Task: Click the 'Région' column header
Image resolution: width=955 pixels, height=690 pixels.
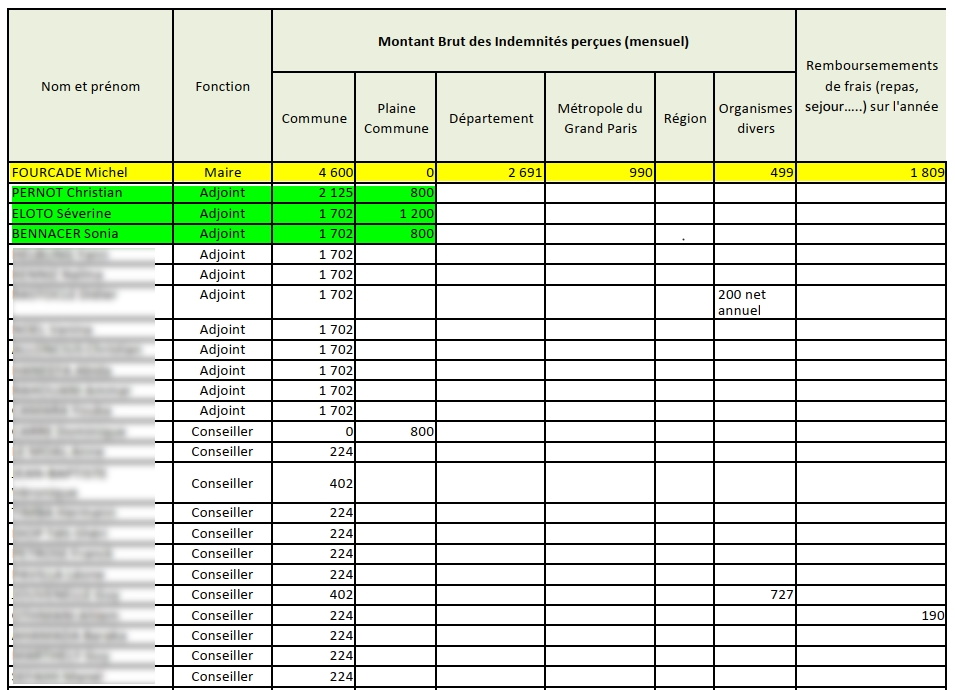Action: 685,118
